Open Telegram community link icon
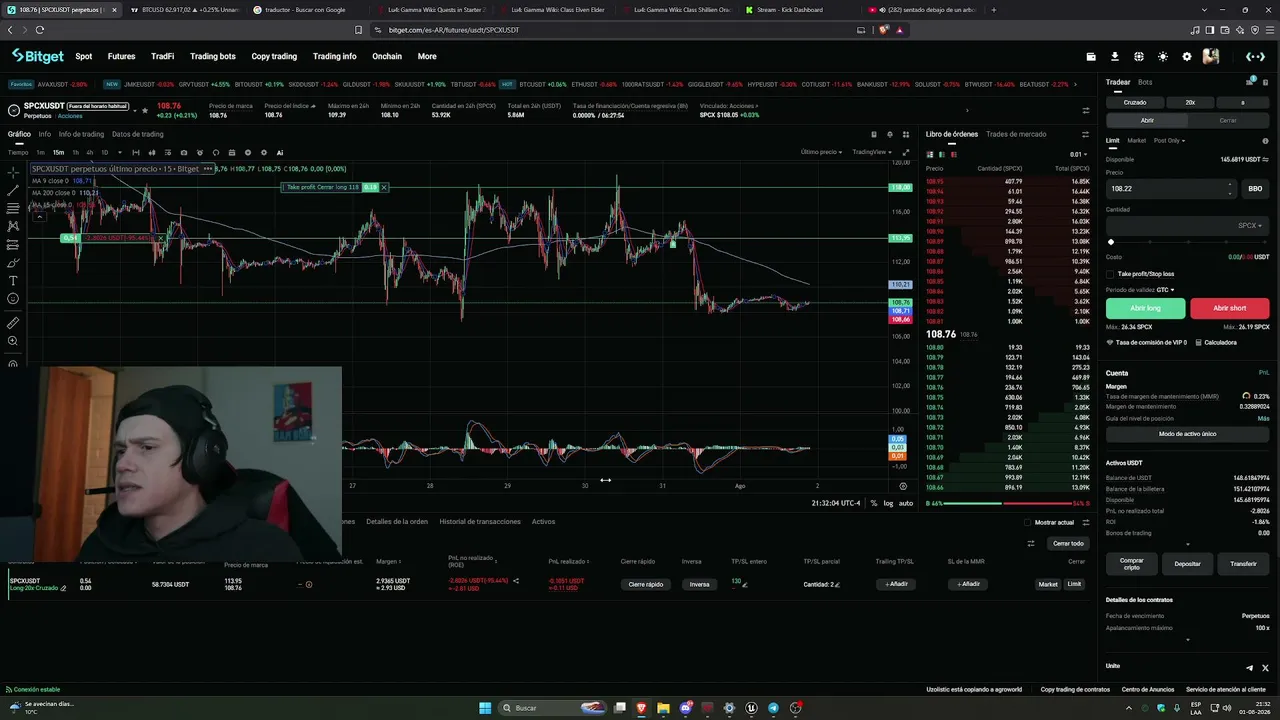The height and width of the screenshot is (720, 1280). click(x=1249, y=667)
